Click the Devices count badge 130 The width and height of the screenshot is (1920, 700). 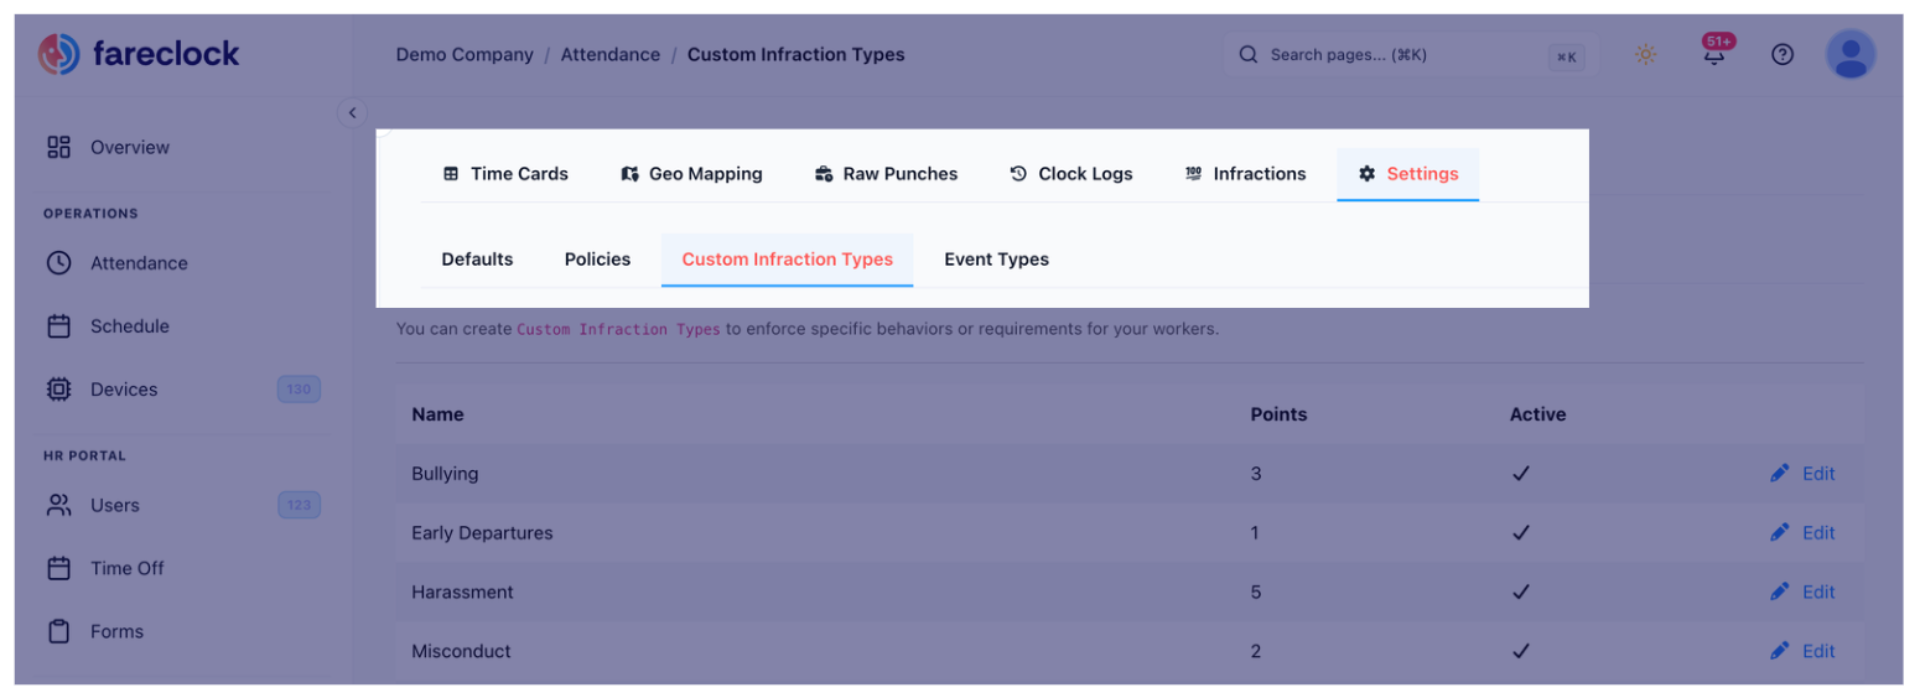click(299, 389)
